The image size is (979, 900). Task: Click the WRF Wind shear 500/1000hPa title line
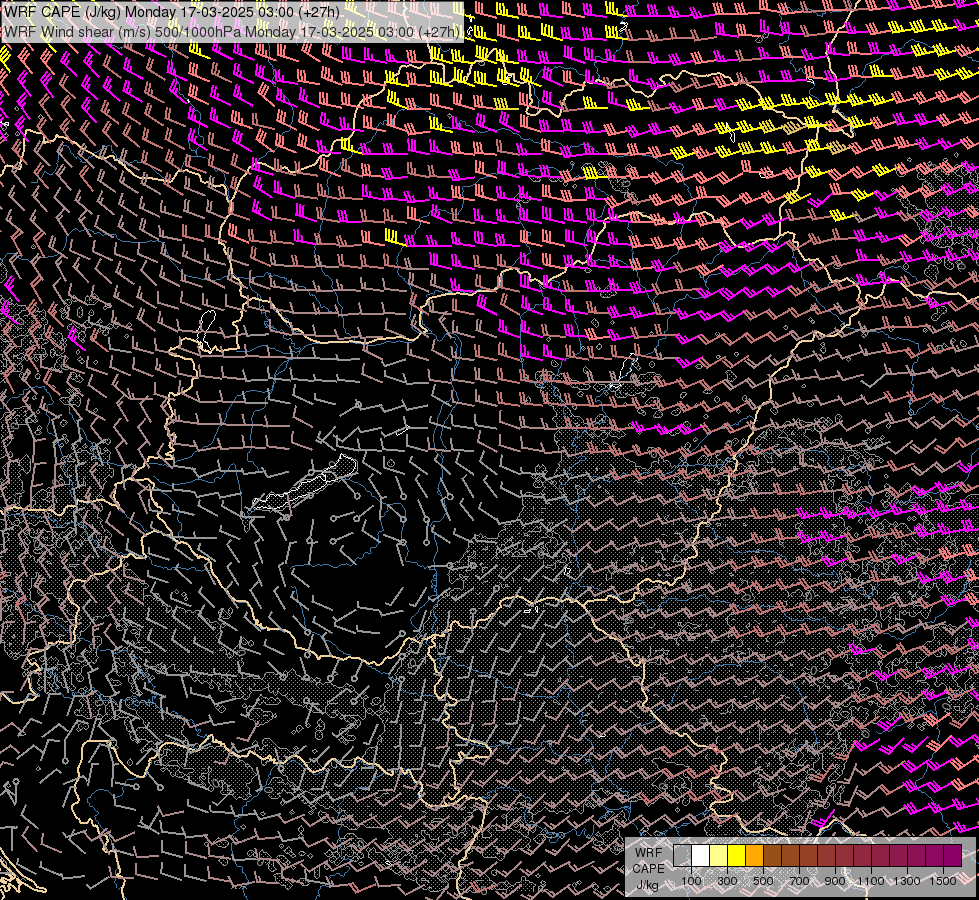pyautogui.click(x=232, y=32)
